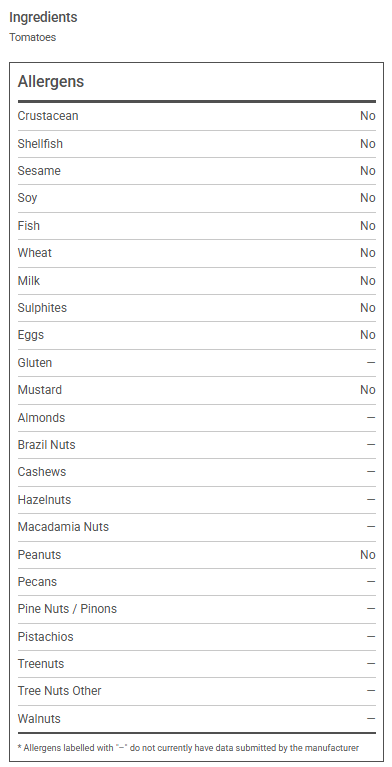Select the Soy allergen label
Viewport: 392px width, 767px height.
point(27,198)
